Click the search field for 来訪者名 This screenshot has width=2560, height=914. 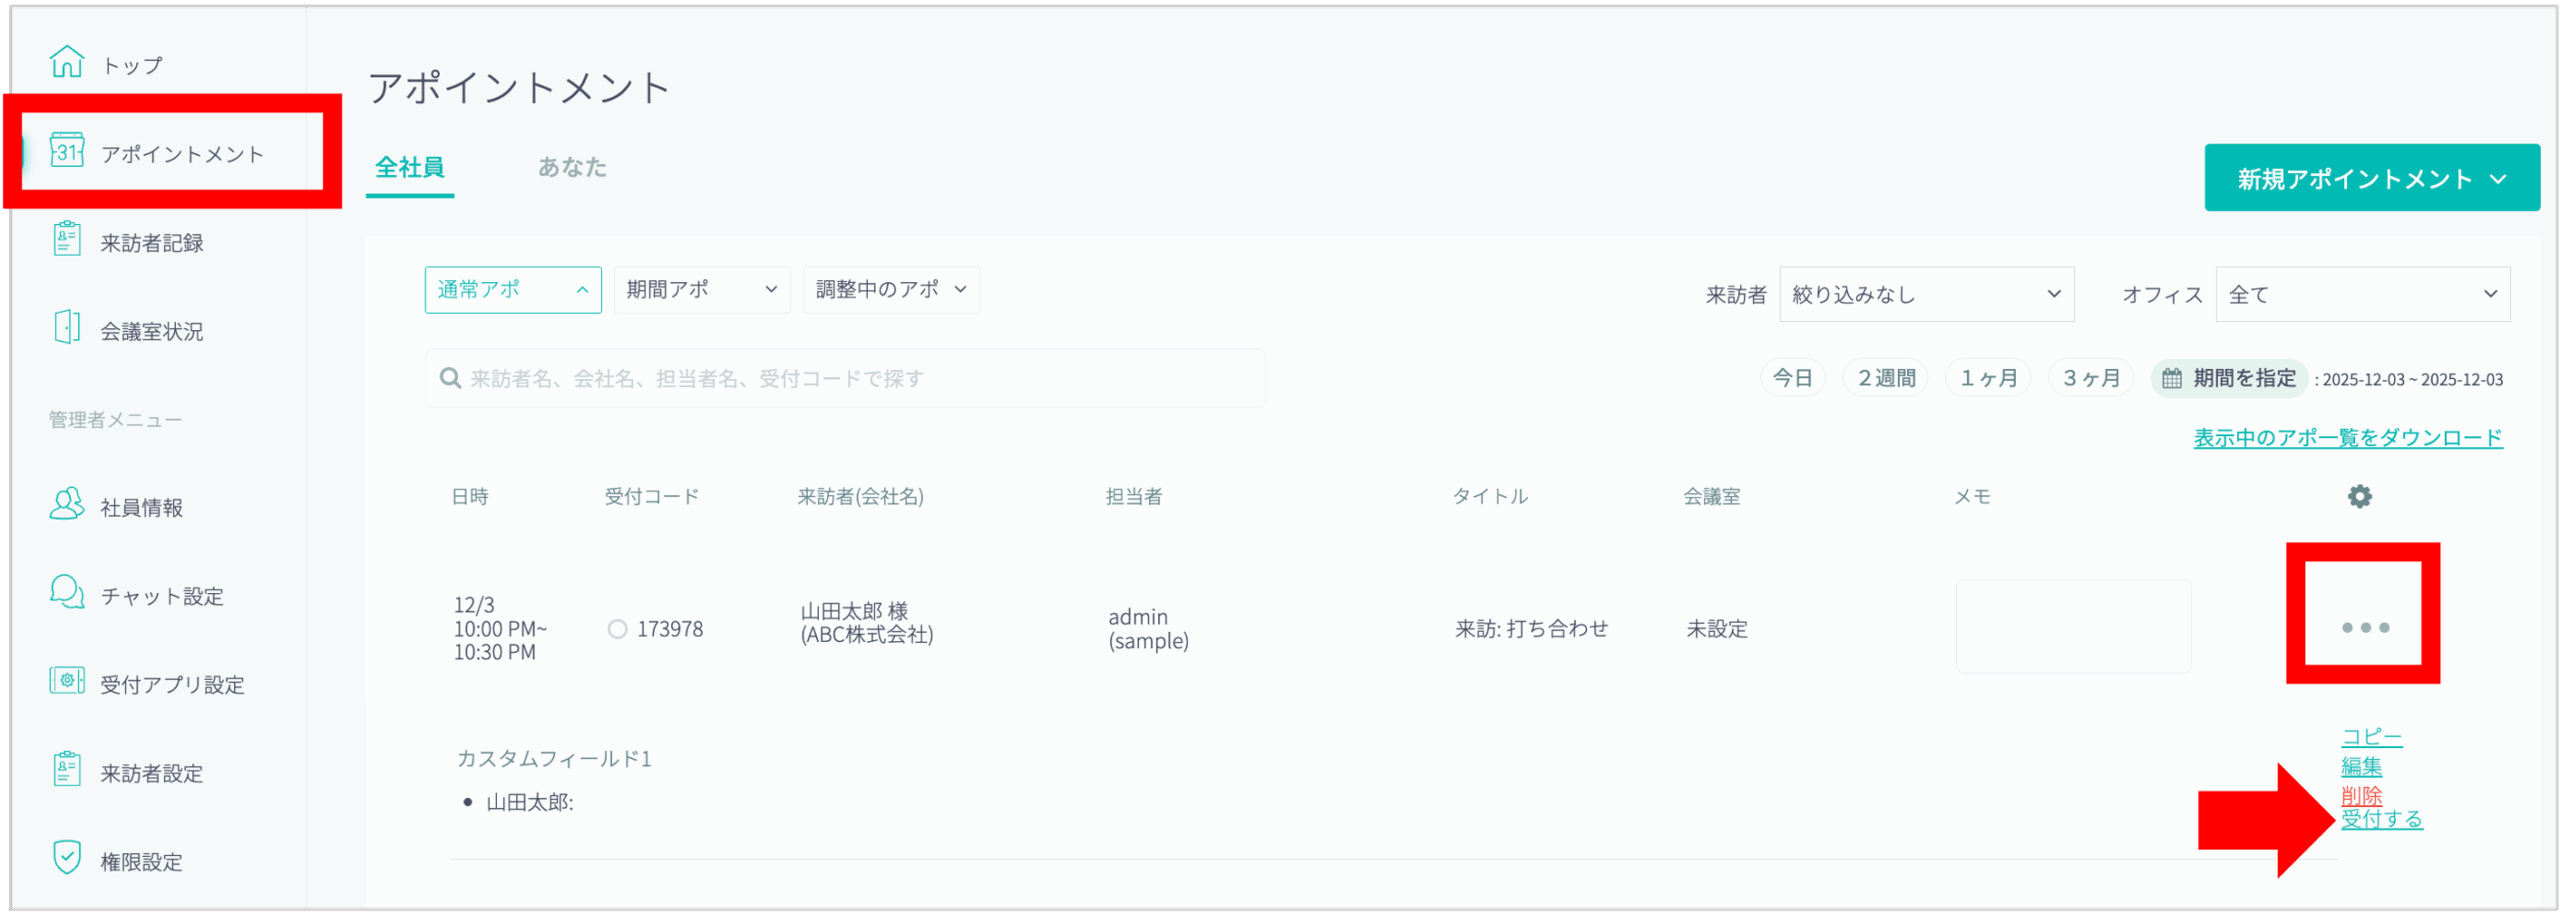(x=845, y=378)
